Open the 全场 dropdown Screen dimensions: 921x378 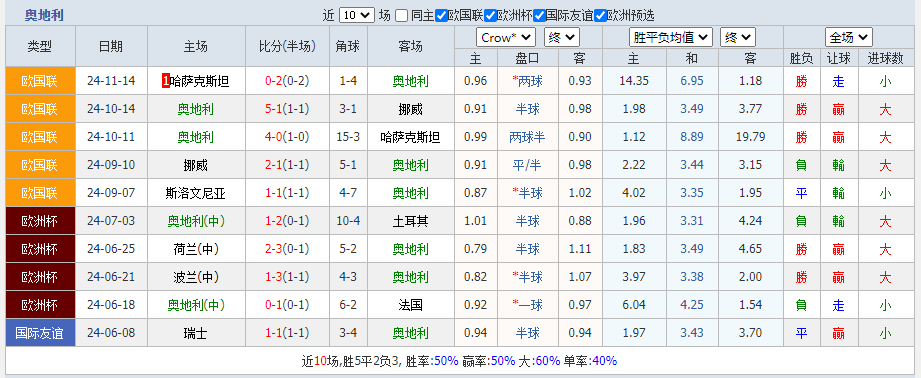click(x=849, y=38)
